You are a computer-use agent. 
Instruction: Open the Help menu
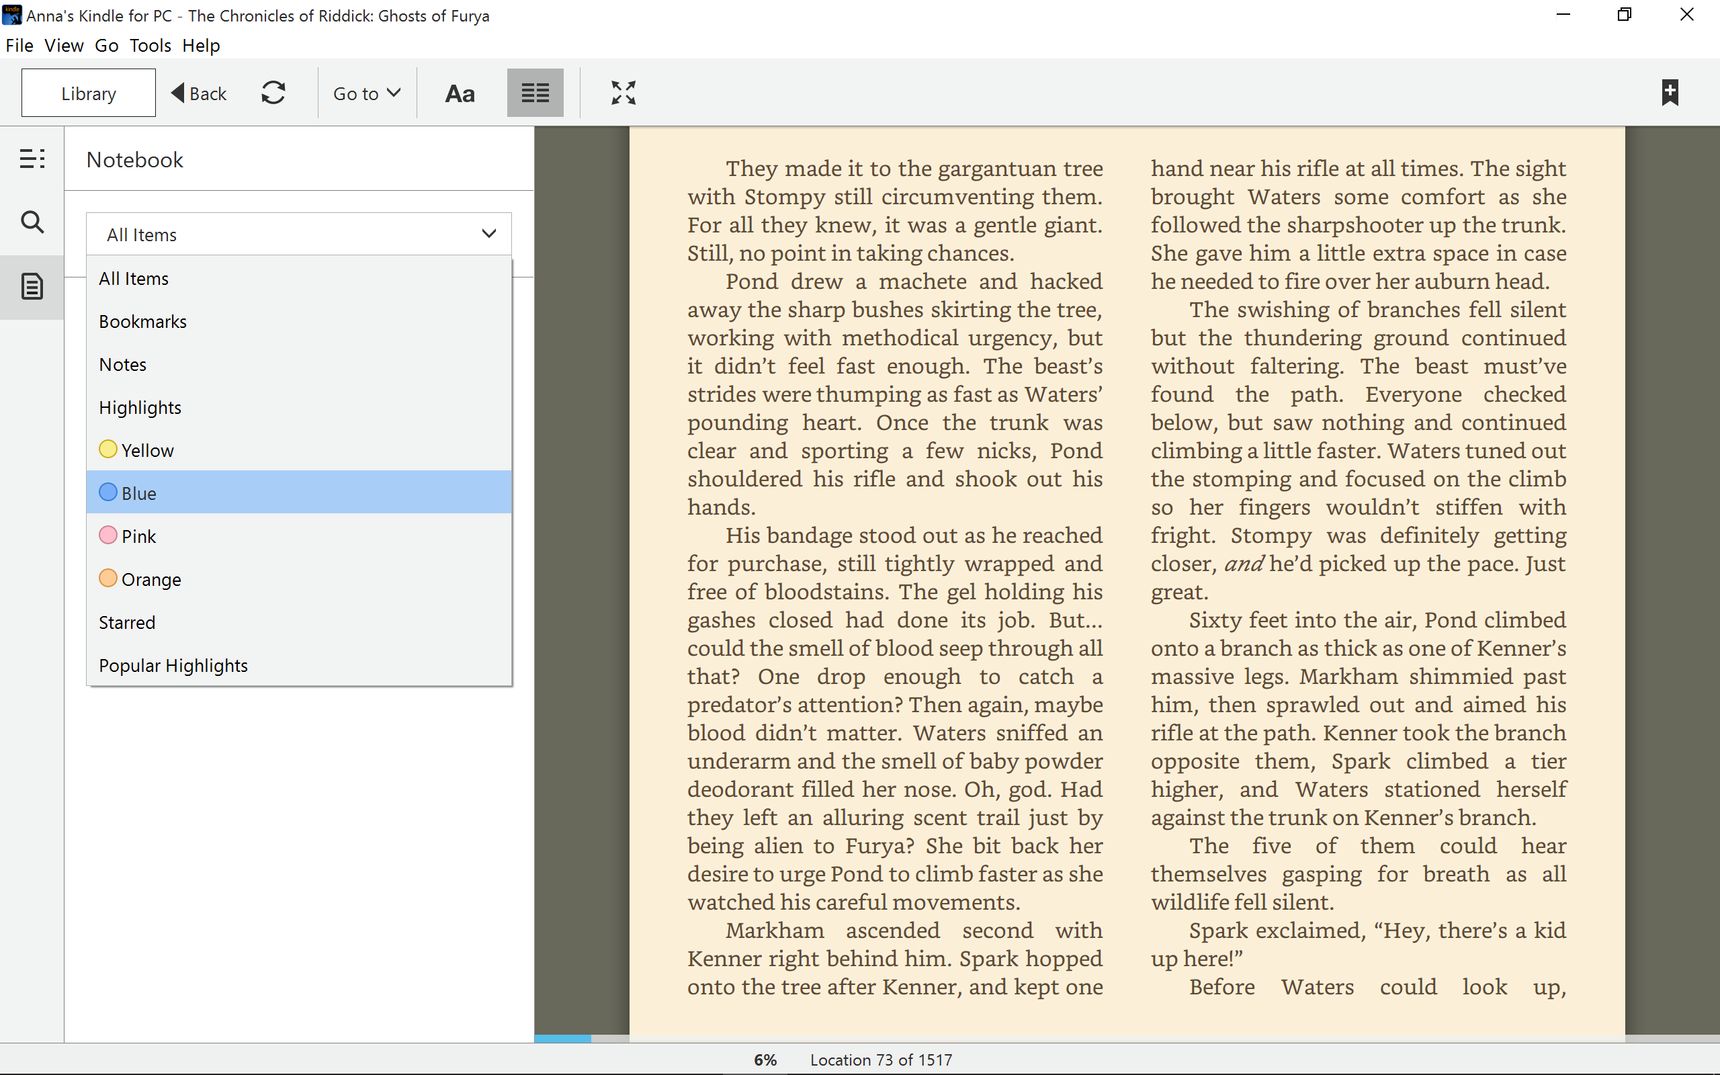tap(201, 45)
